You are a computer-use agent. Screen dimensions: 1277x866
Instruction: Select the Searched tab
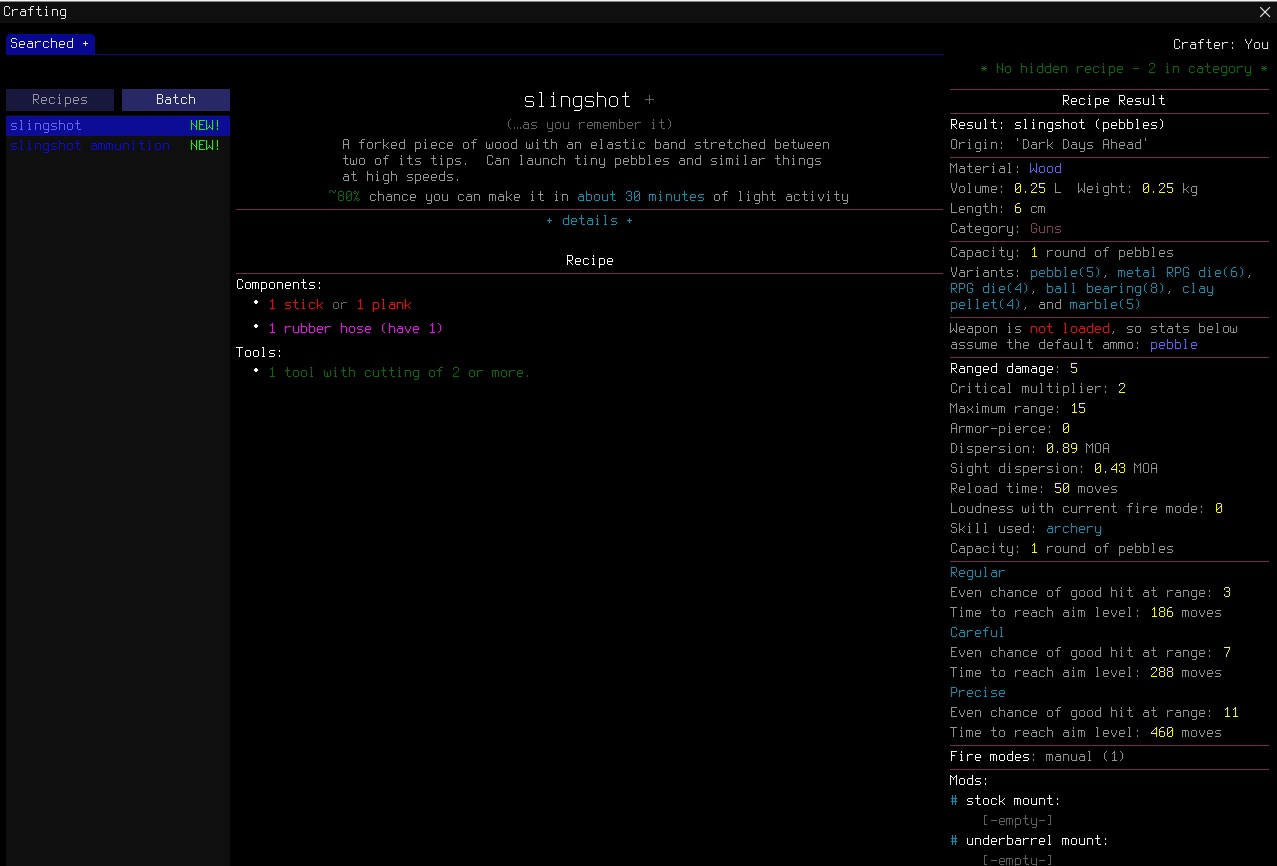point(50,44)
